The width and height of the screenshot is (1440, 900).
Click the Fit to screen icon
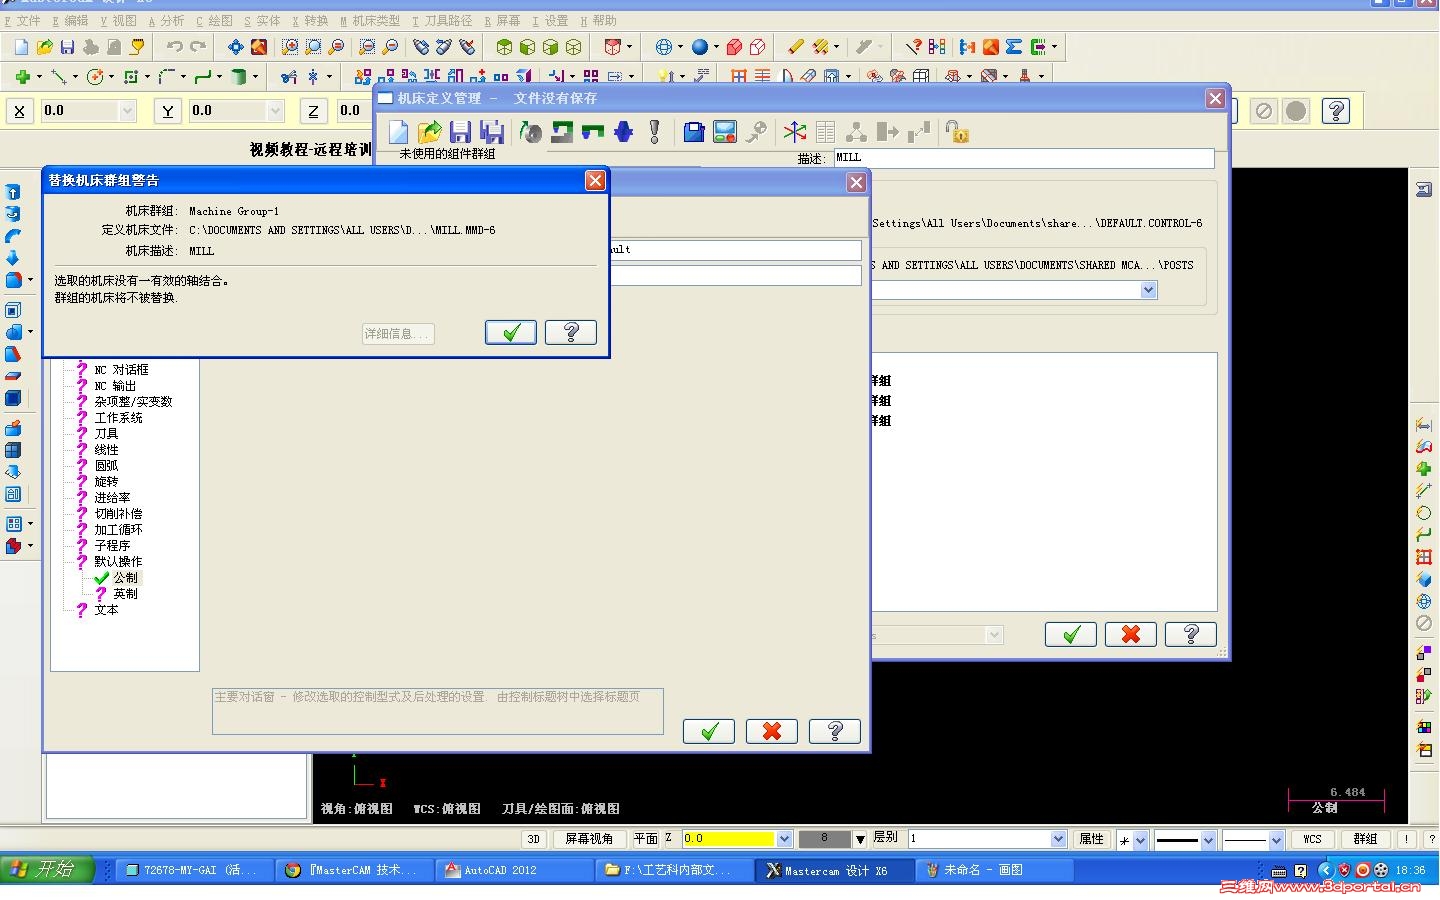[x=235, y=47]
